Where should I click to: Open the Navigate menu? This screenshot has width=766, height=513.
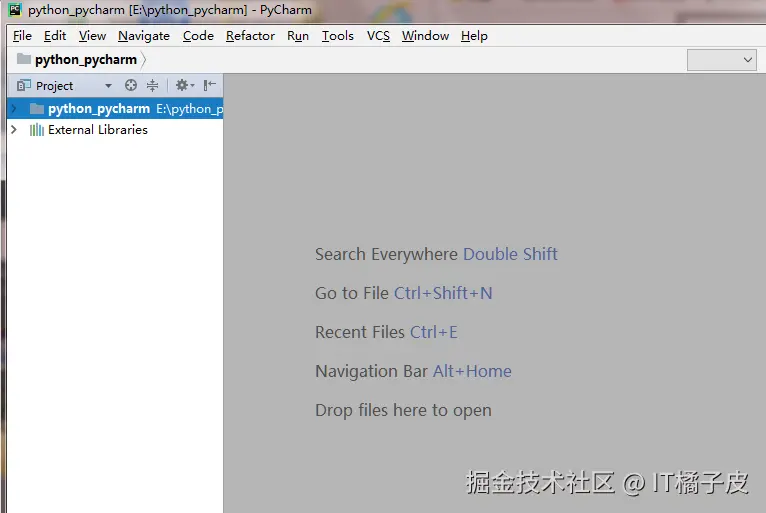[x=144, y=36]
